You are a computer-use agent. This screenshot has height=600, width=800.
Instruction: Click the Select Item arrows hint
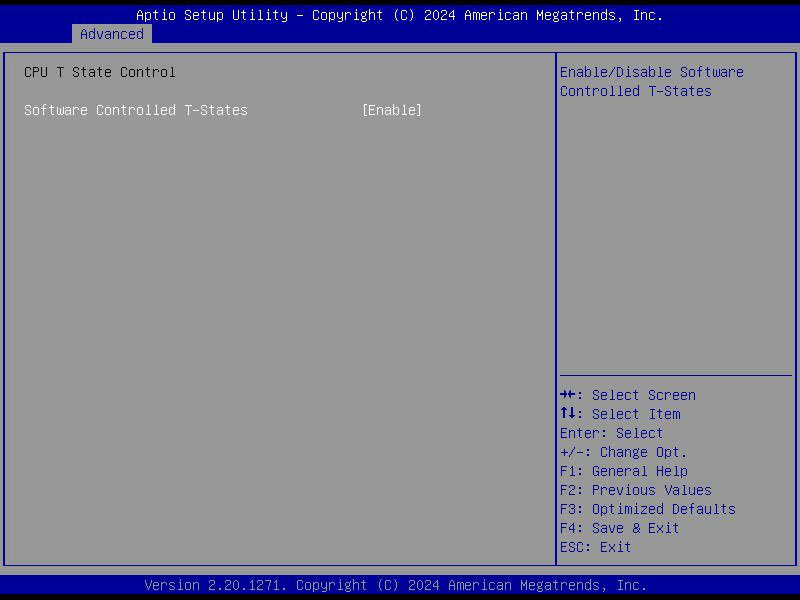[x=619, y=414]
